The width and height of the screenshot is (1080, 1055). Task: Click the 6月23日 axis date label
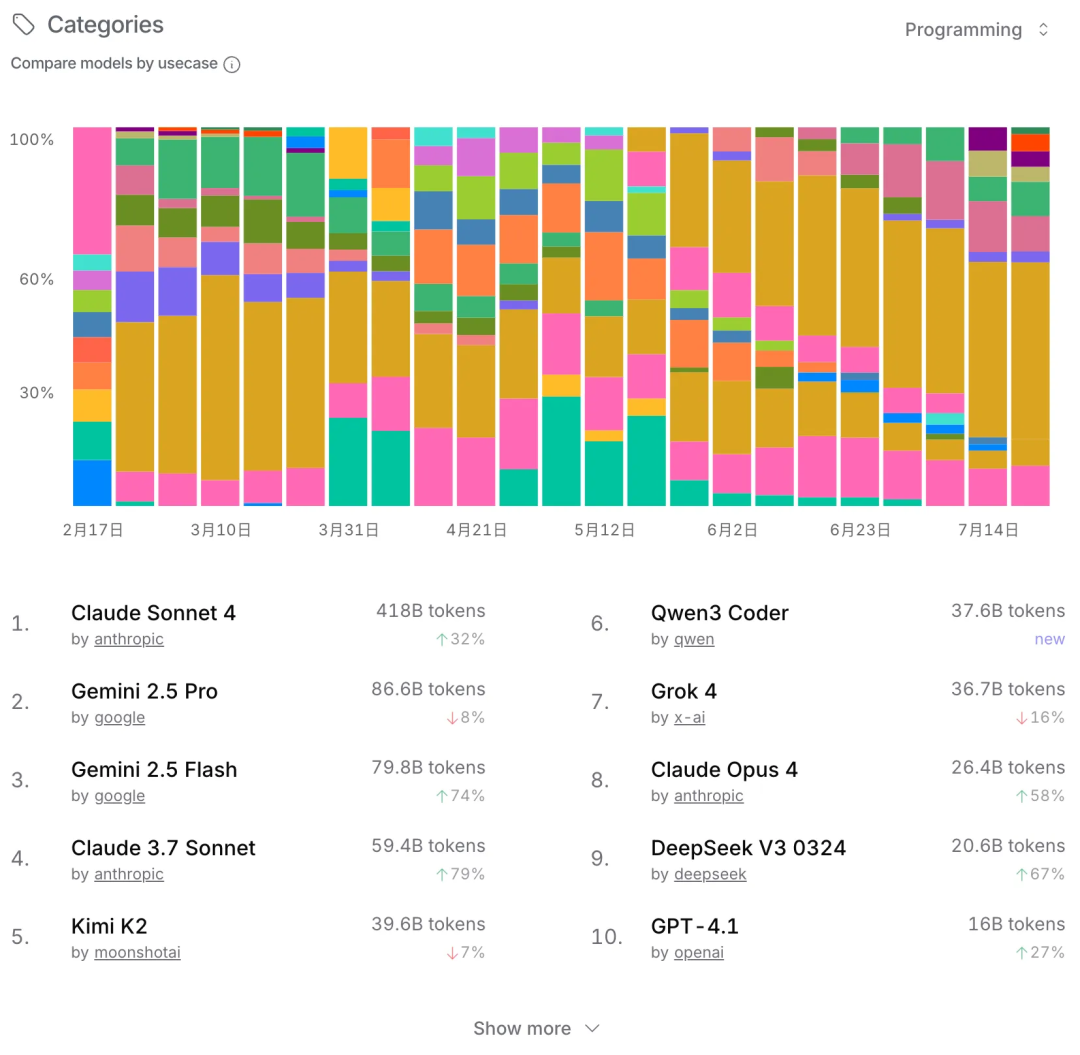tap(860, 530)
